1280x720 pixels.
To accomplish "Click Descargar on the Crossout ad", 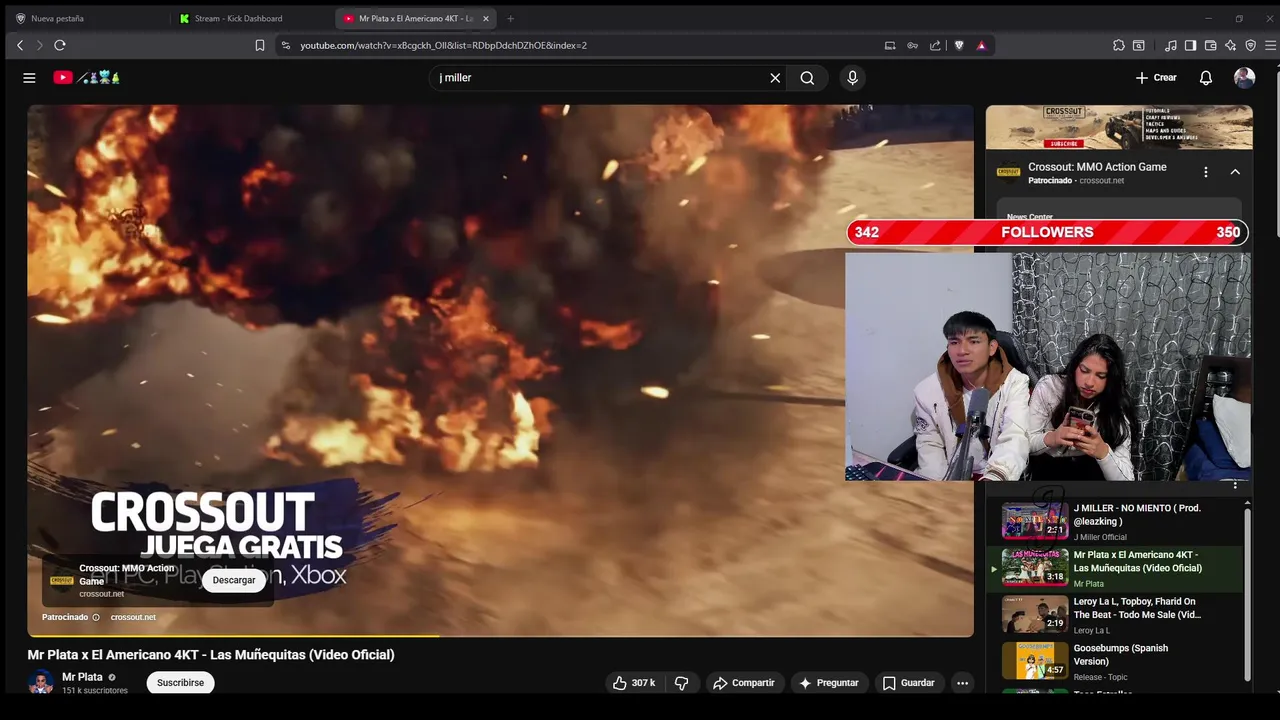I will tap(234, 580).
